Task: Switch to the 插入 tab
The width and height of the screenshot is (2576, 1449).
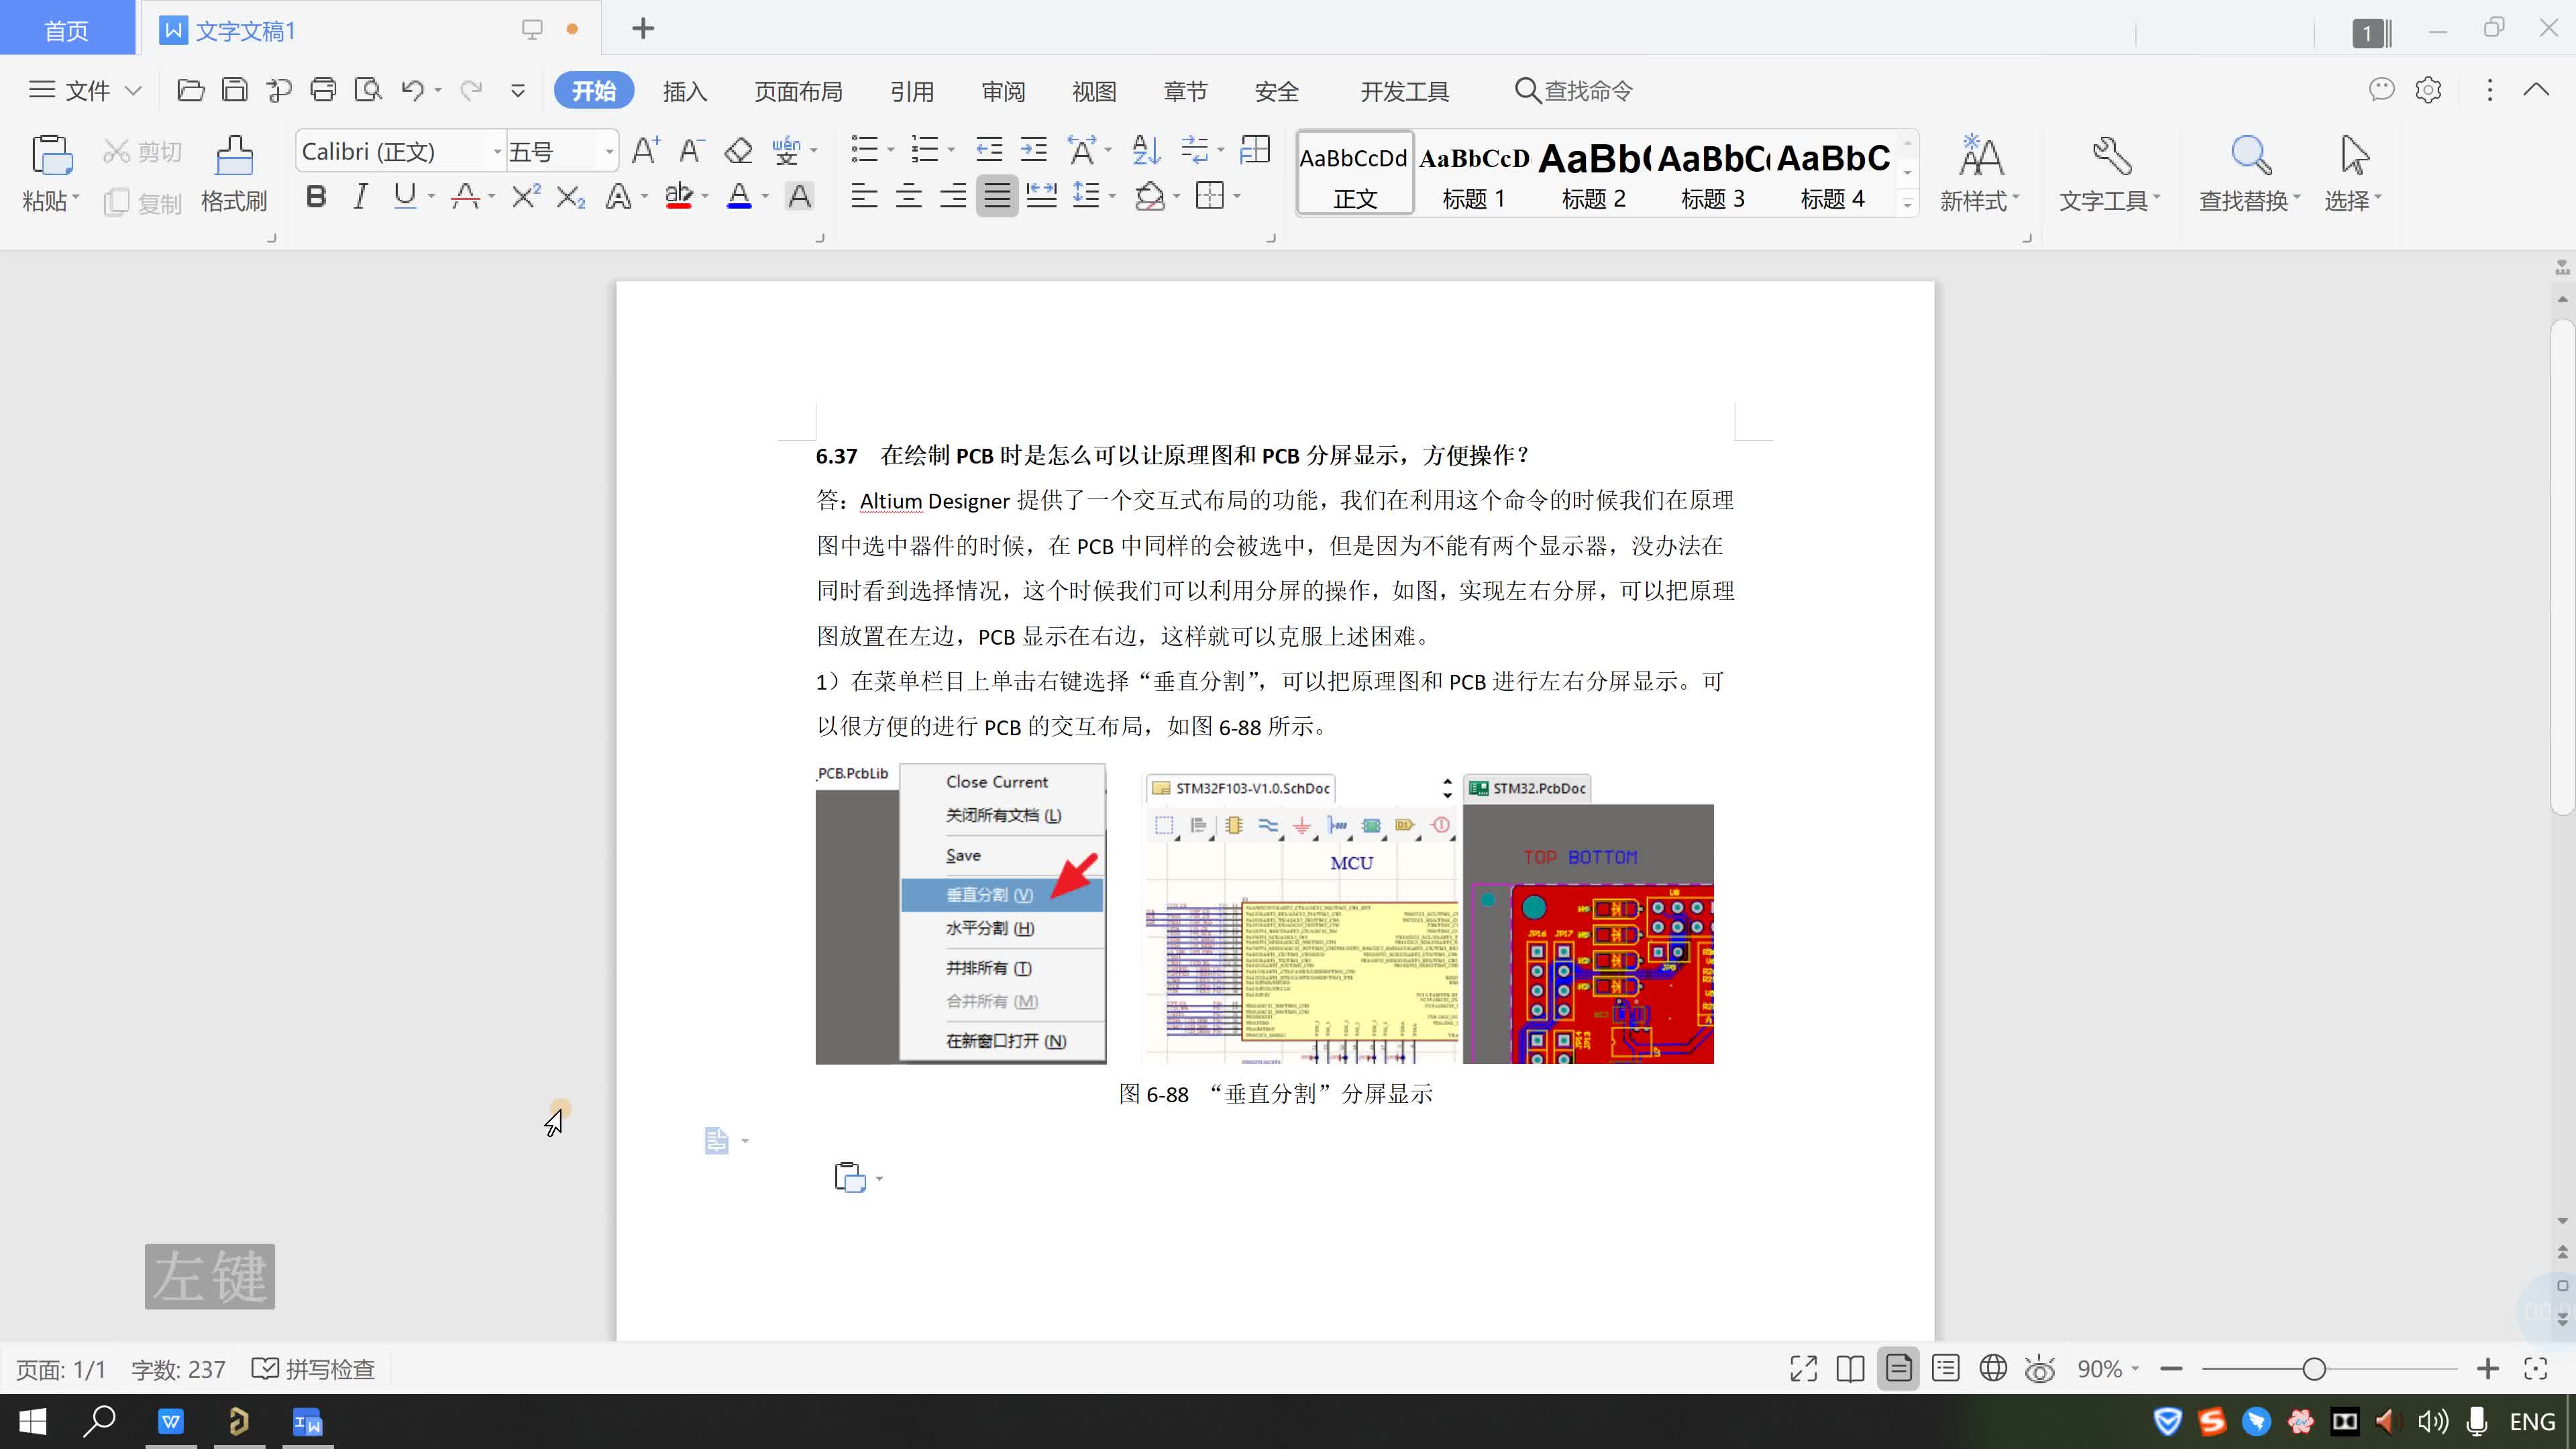Action: [685, 91]
